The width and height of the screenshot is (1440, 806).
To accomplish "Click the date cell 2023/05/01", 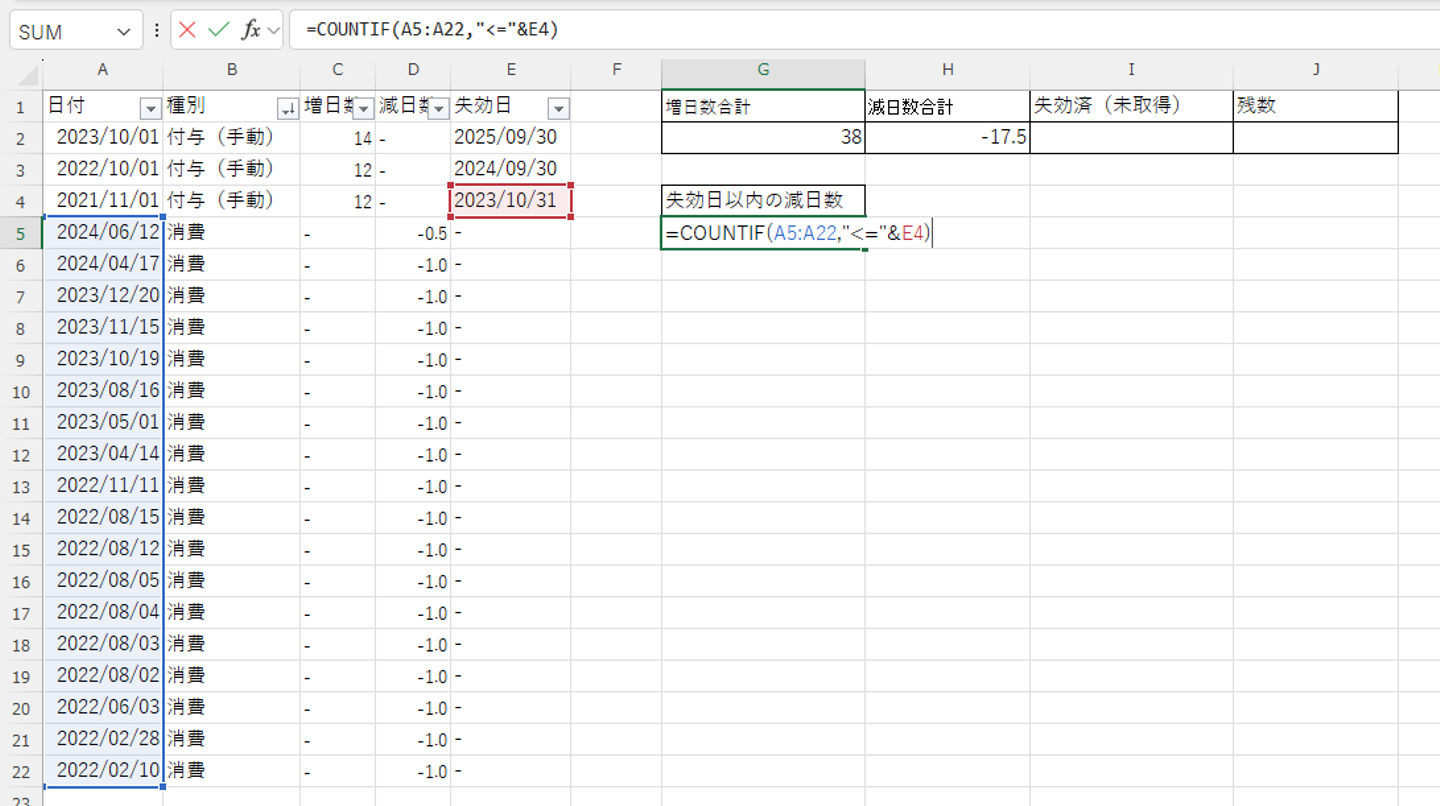I will coord(103,423).
